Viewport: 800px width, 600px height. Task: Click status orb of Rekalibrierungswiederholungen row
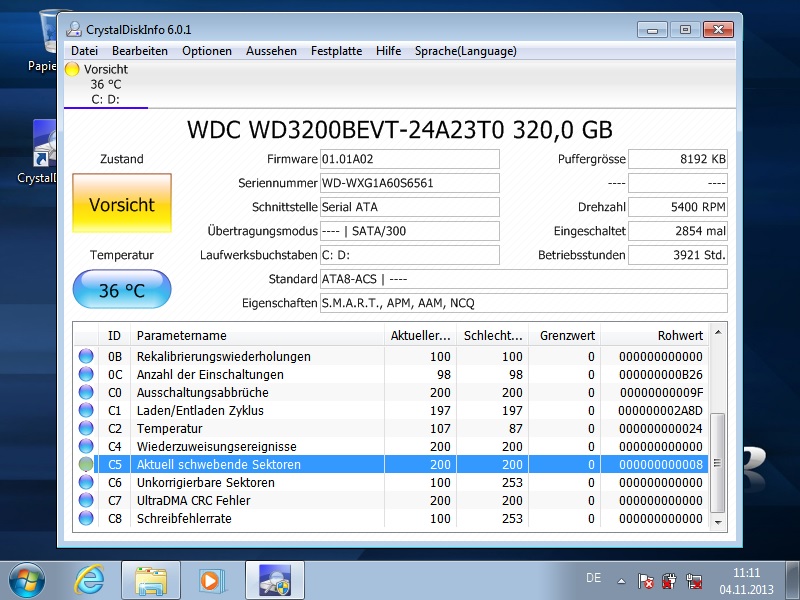tap(86, 356)
